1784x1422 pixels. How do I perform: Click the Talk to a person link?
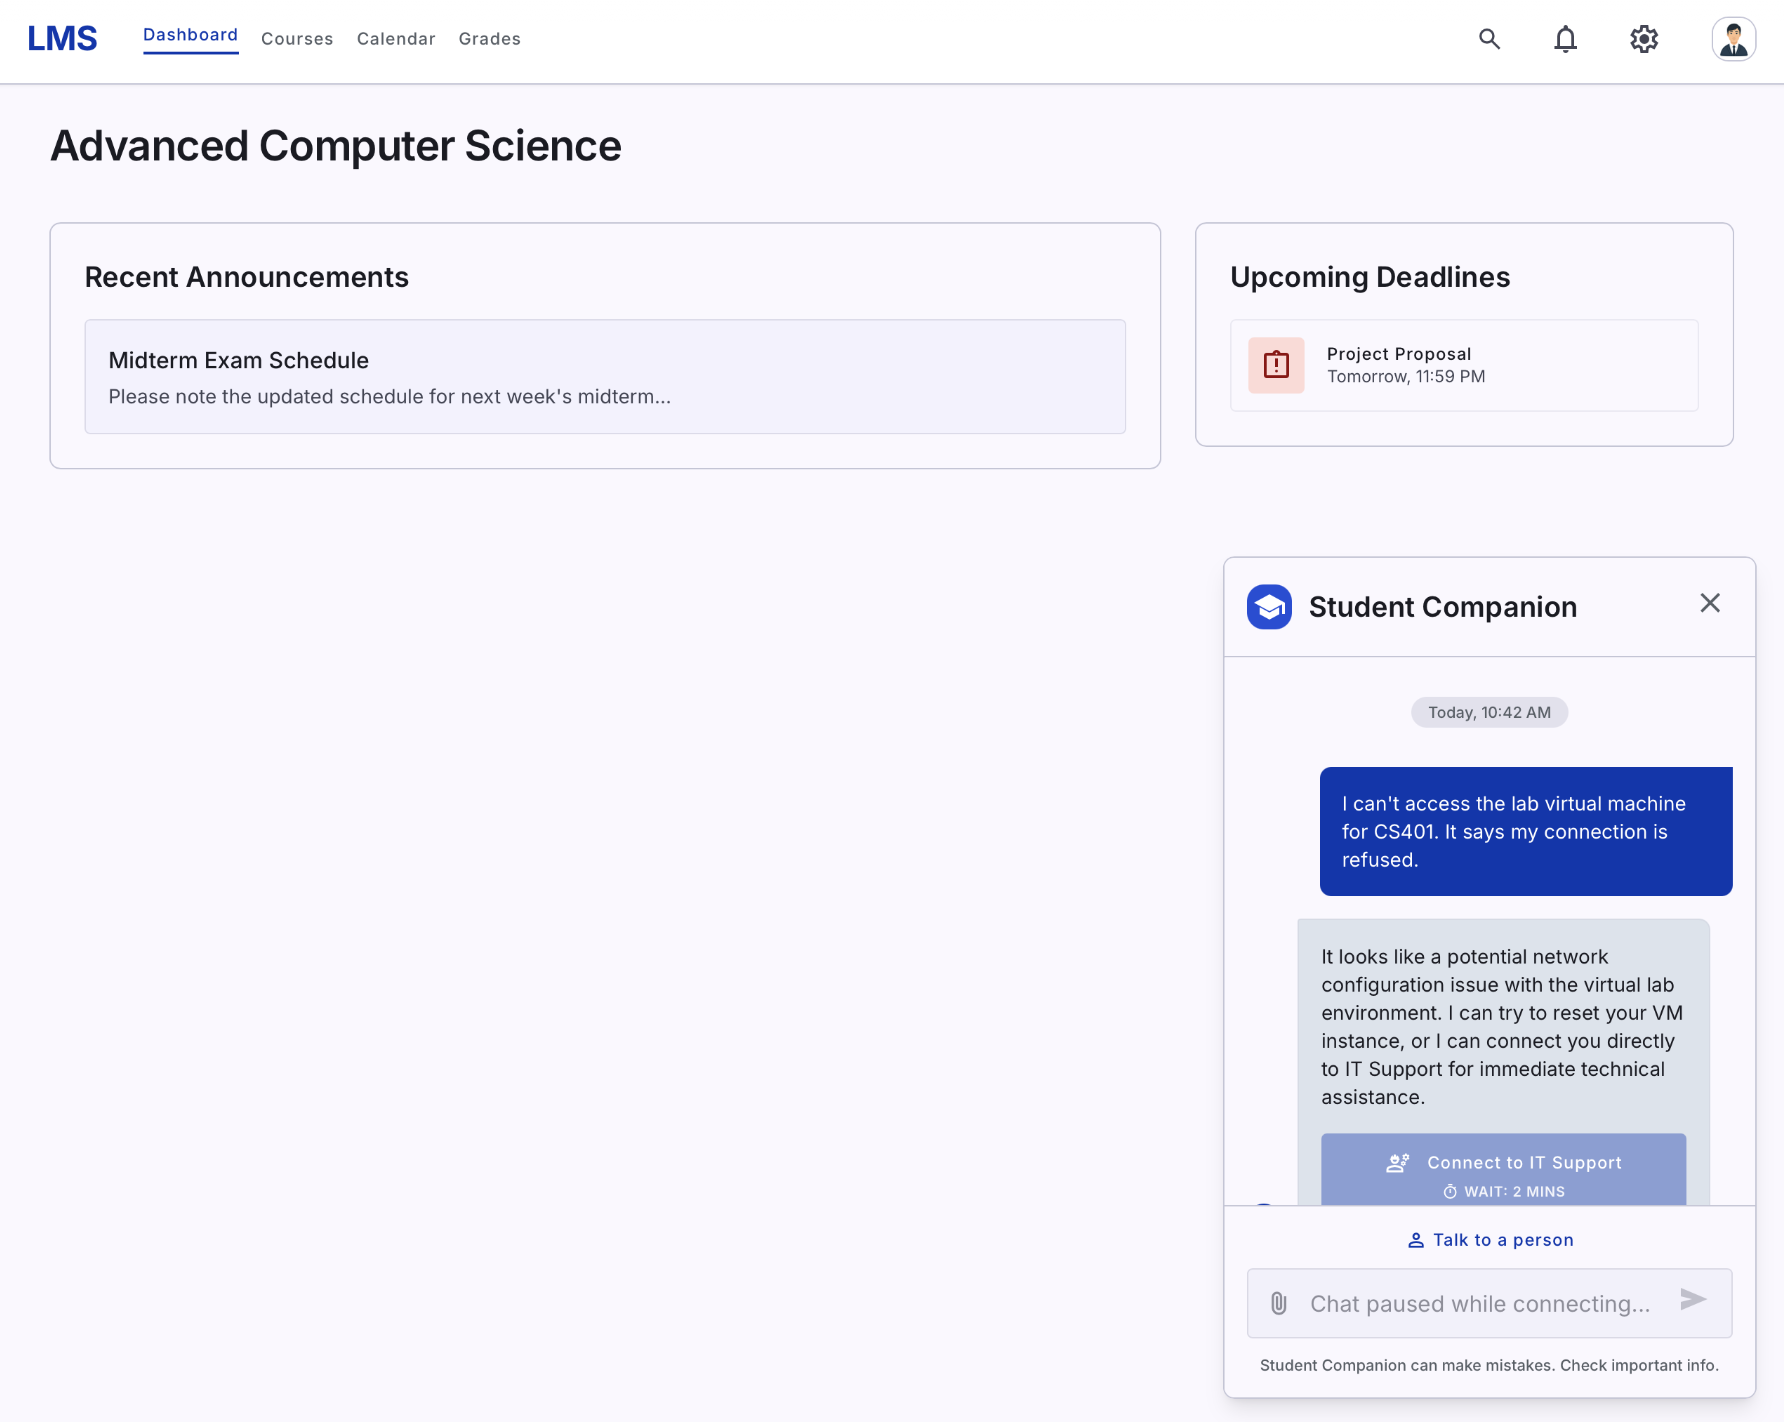(1490, 1240)
